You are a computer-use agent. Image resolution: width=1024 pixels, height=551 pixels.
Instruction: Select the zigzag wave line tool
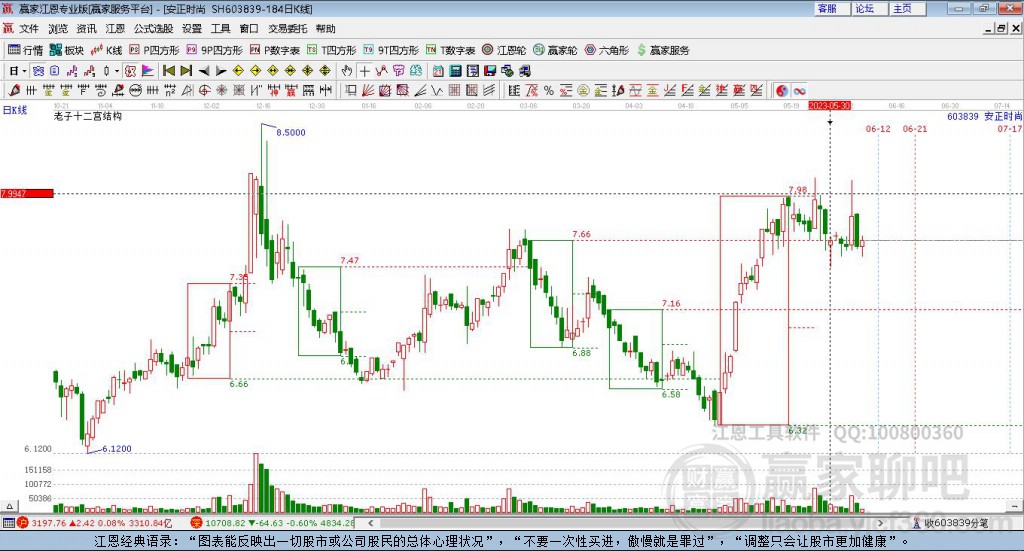coord(437,91)
